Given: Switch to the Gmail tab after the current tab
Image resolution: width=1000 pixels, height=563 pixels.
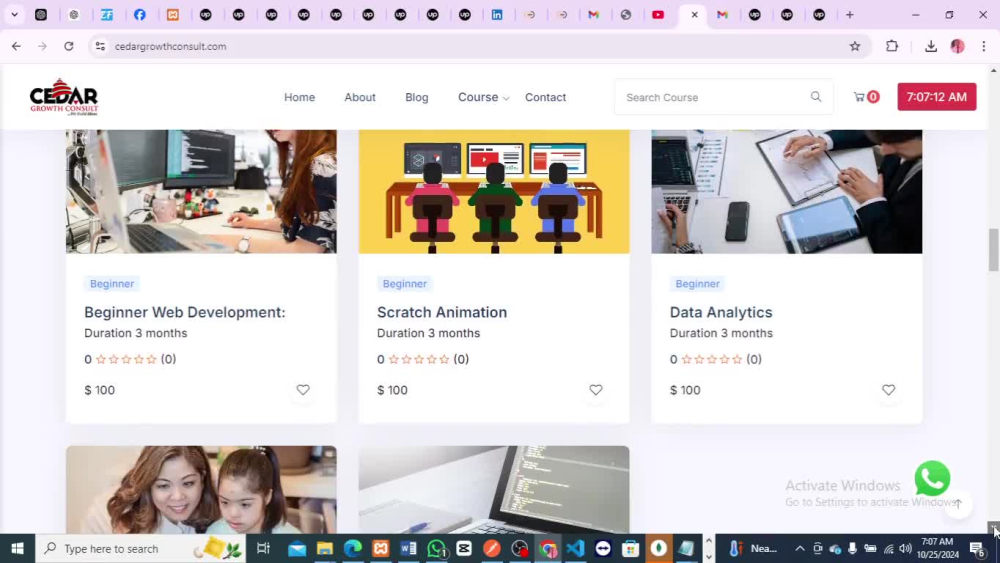Looking at the screenshot, I should (x=722, y=14).
